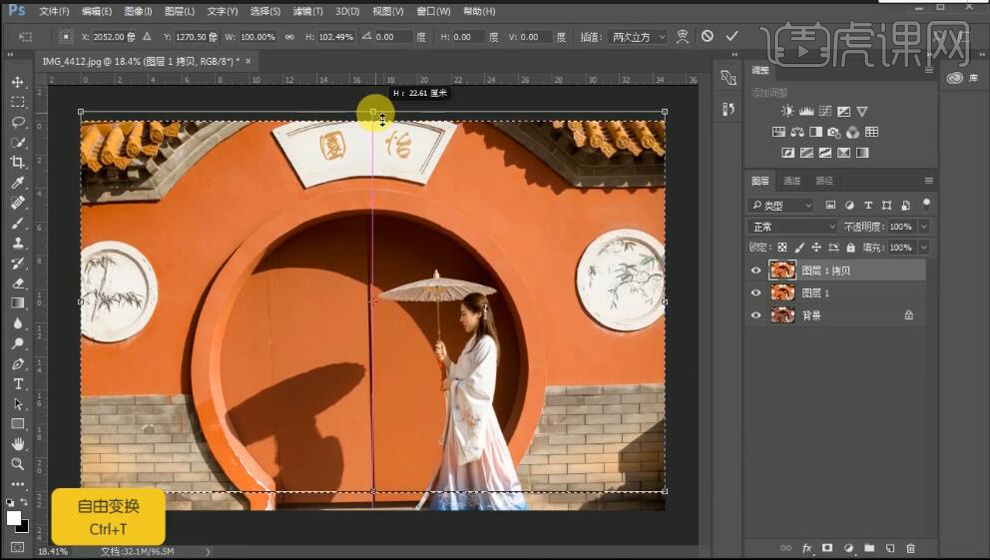Viewport: 990px width, 560px height.
Task: Select the Horizontal Type tool
Action: pos(18,384)
